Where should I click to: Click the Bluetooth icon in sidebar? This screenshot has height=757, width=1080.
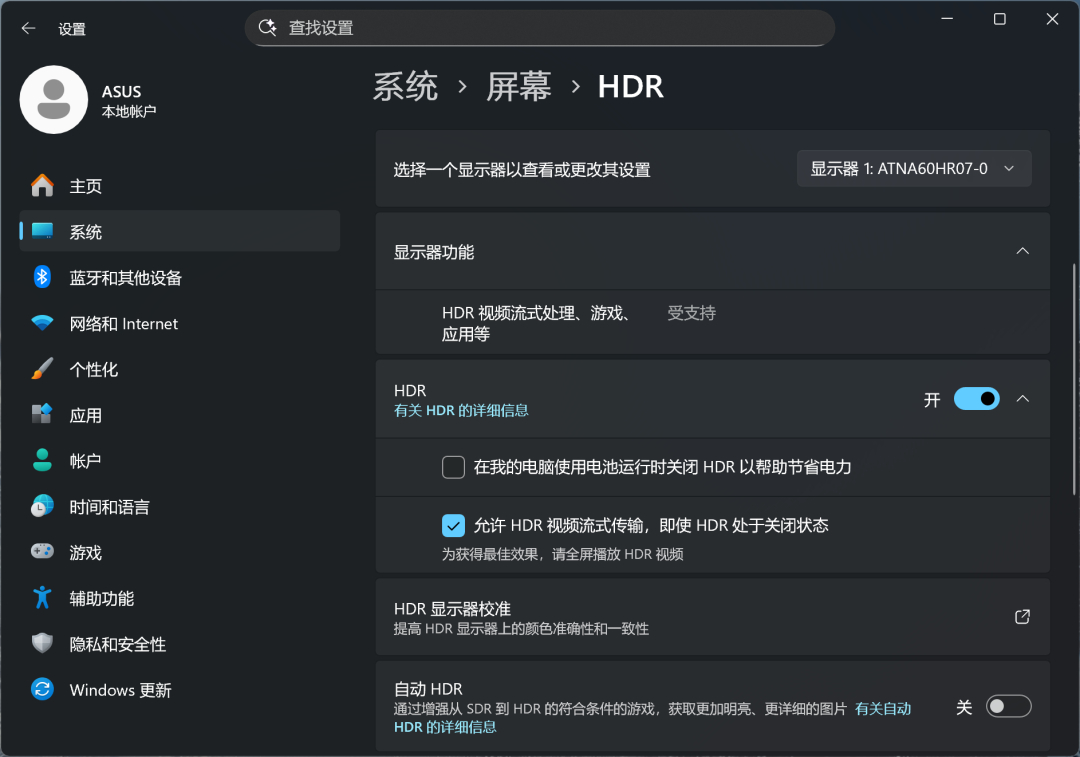pyautogui.click(x=42, y=277)
